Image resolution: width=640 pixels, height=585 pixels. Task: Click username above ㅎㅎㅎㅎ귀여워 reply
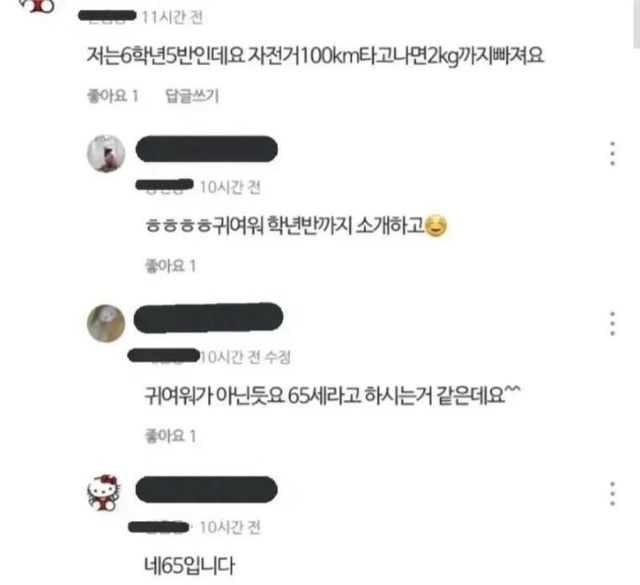coord(207,149)
